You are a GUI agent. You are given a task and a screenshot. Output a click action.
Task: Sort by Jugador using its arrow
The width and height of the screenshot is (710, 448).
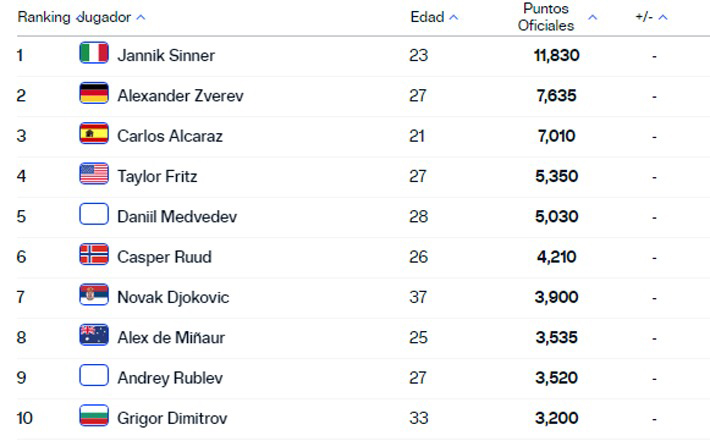point(140,18)
